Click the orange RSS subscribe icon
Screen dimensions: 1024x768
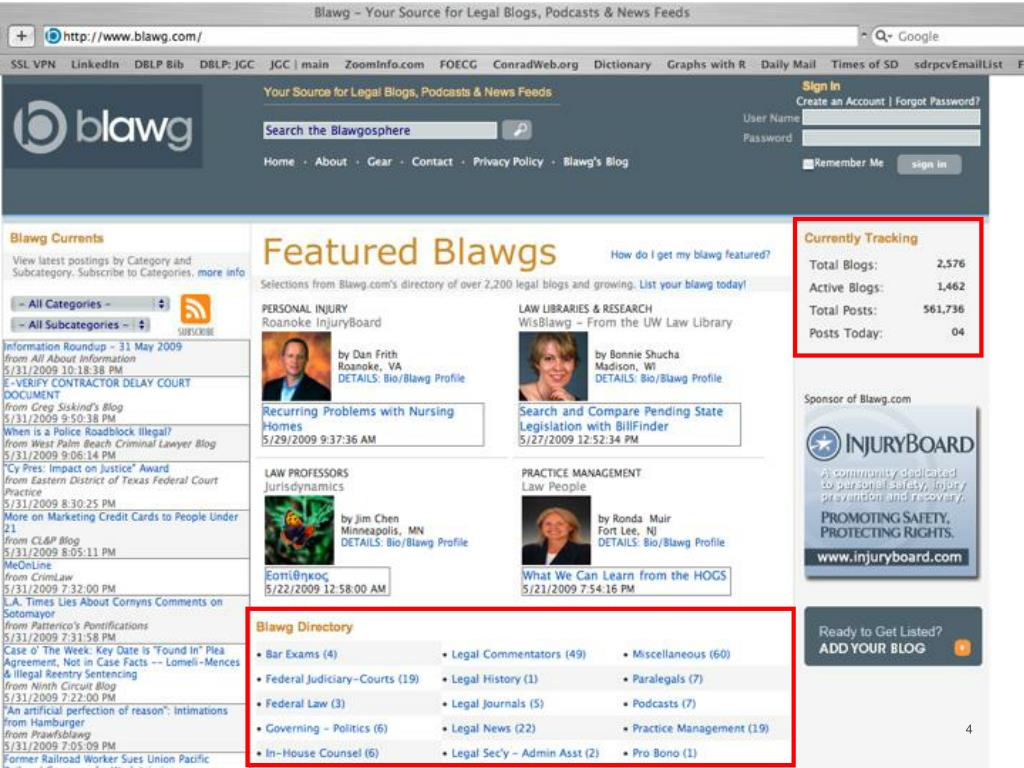[x=195, y=310]
